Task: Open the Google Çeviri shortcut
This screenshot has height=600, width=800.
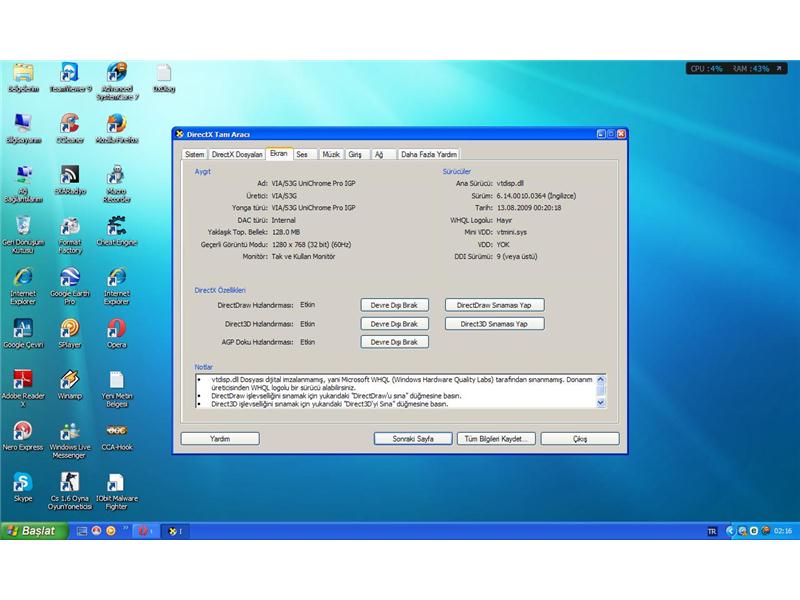Action: 23,333
